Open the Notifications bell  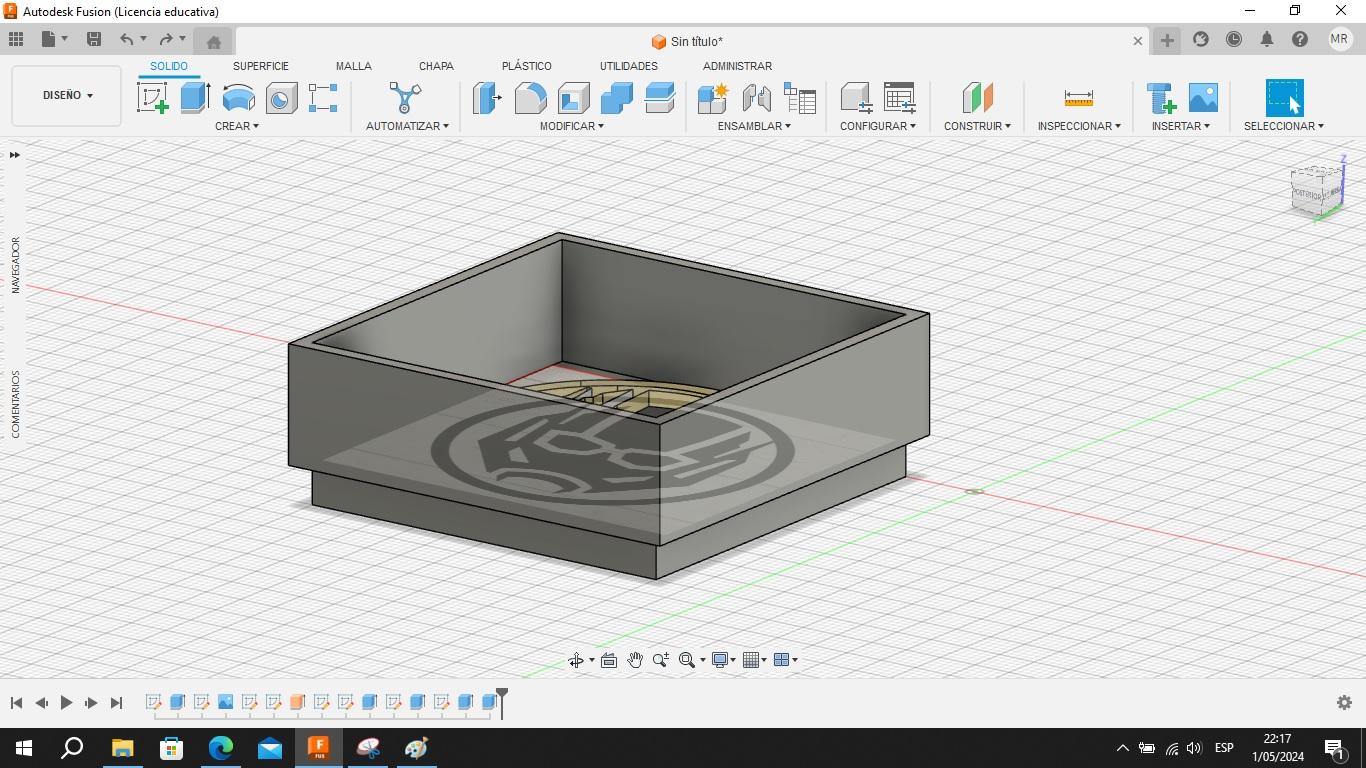(x=1267, y=39)
